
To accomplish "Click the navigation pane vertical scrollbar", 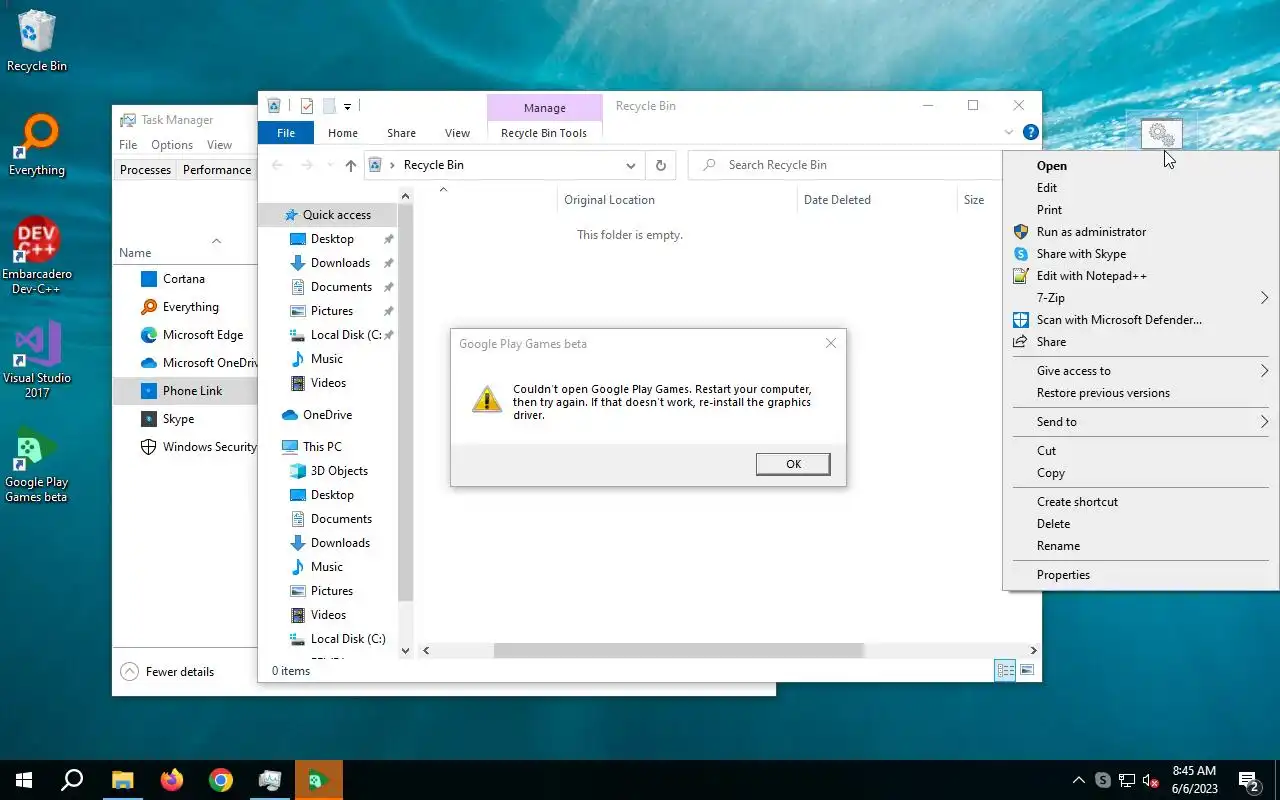I will [405, 400].
